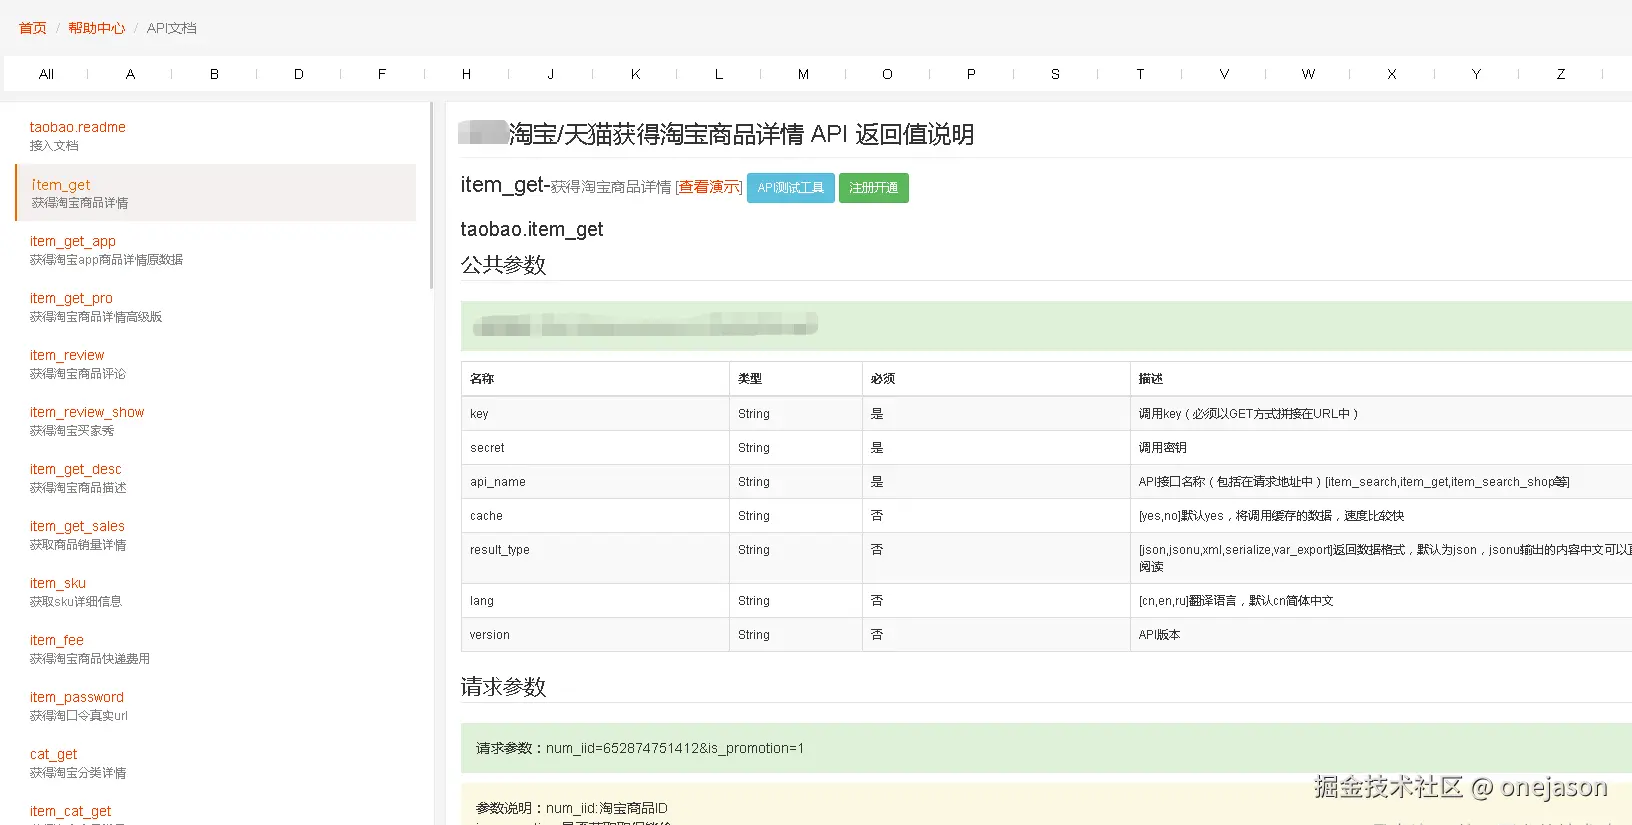Click the 公共参数 section heading

(x=503, y=265)
